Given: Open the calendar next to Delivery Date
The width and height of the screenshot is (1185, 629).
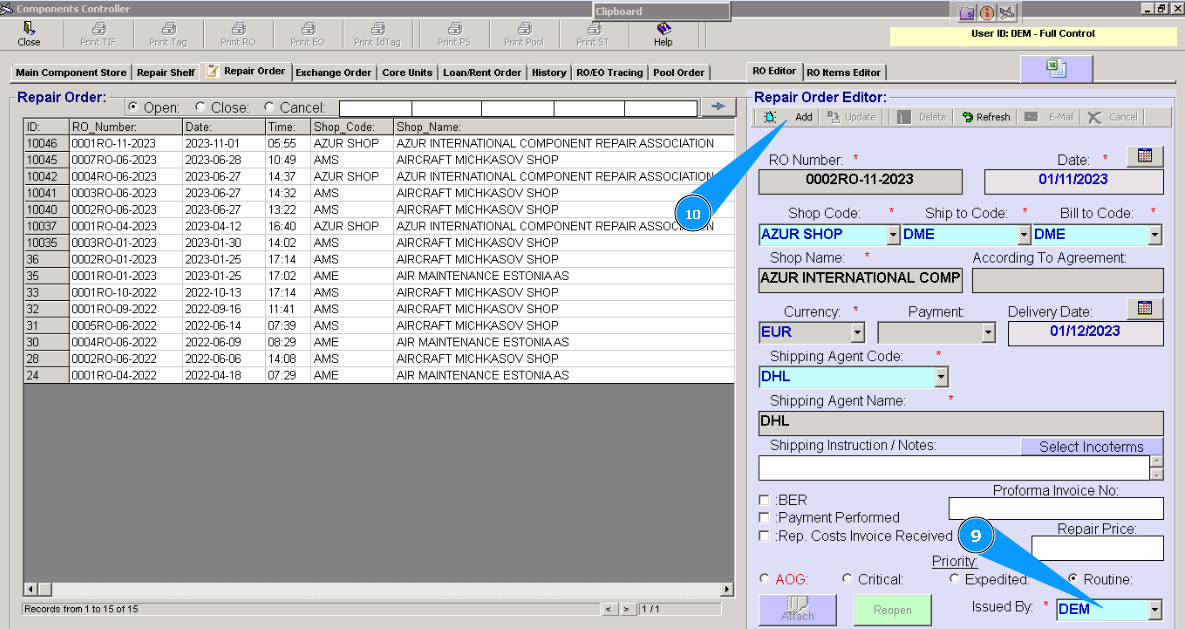Looking at the screenshot, I should 1145,308.
